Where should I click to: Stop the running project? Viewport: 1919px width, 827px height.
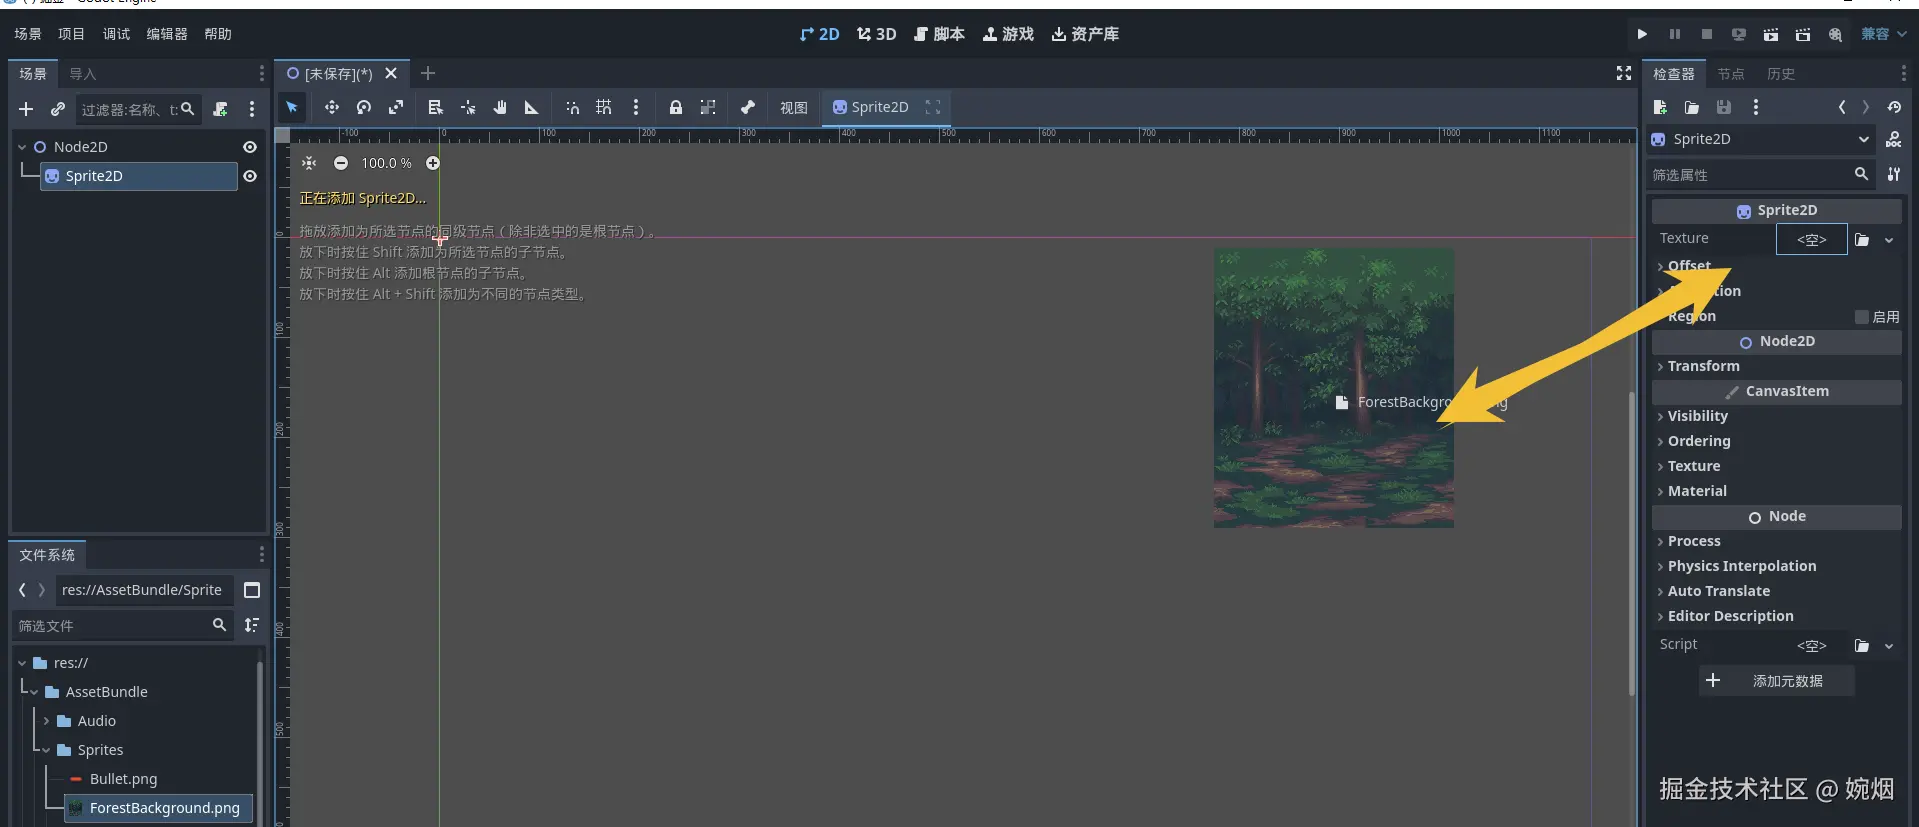(1707, 34)
